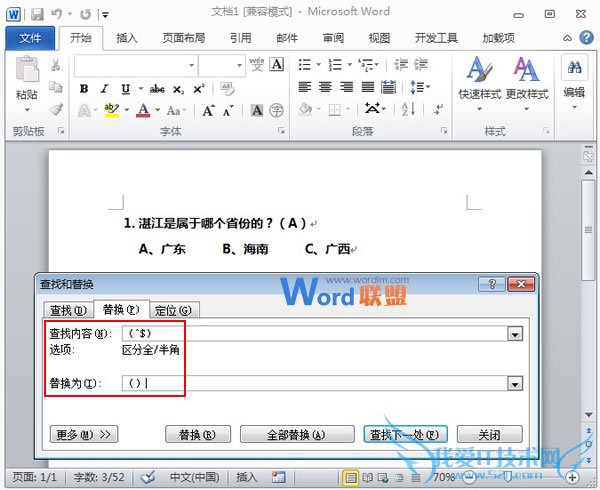Click the binoculars Editing (编辑) icon
The width and height of the screenshot is (600, 490).
(574, 75)
